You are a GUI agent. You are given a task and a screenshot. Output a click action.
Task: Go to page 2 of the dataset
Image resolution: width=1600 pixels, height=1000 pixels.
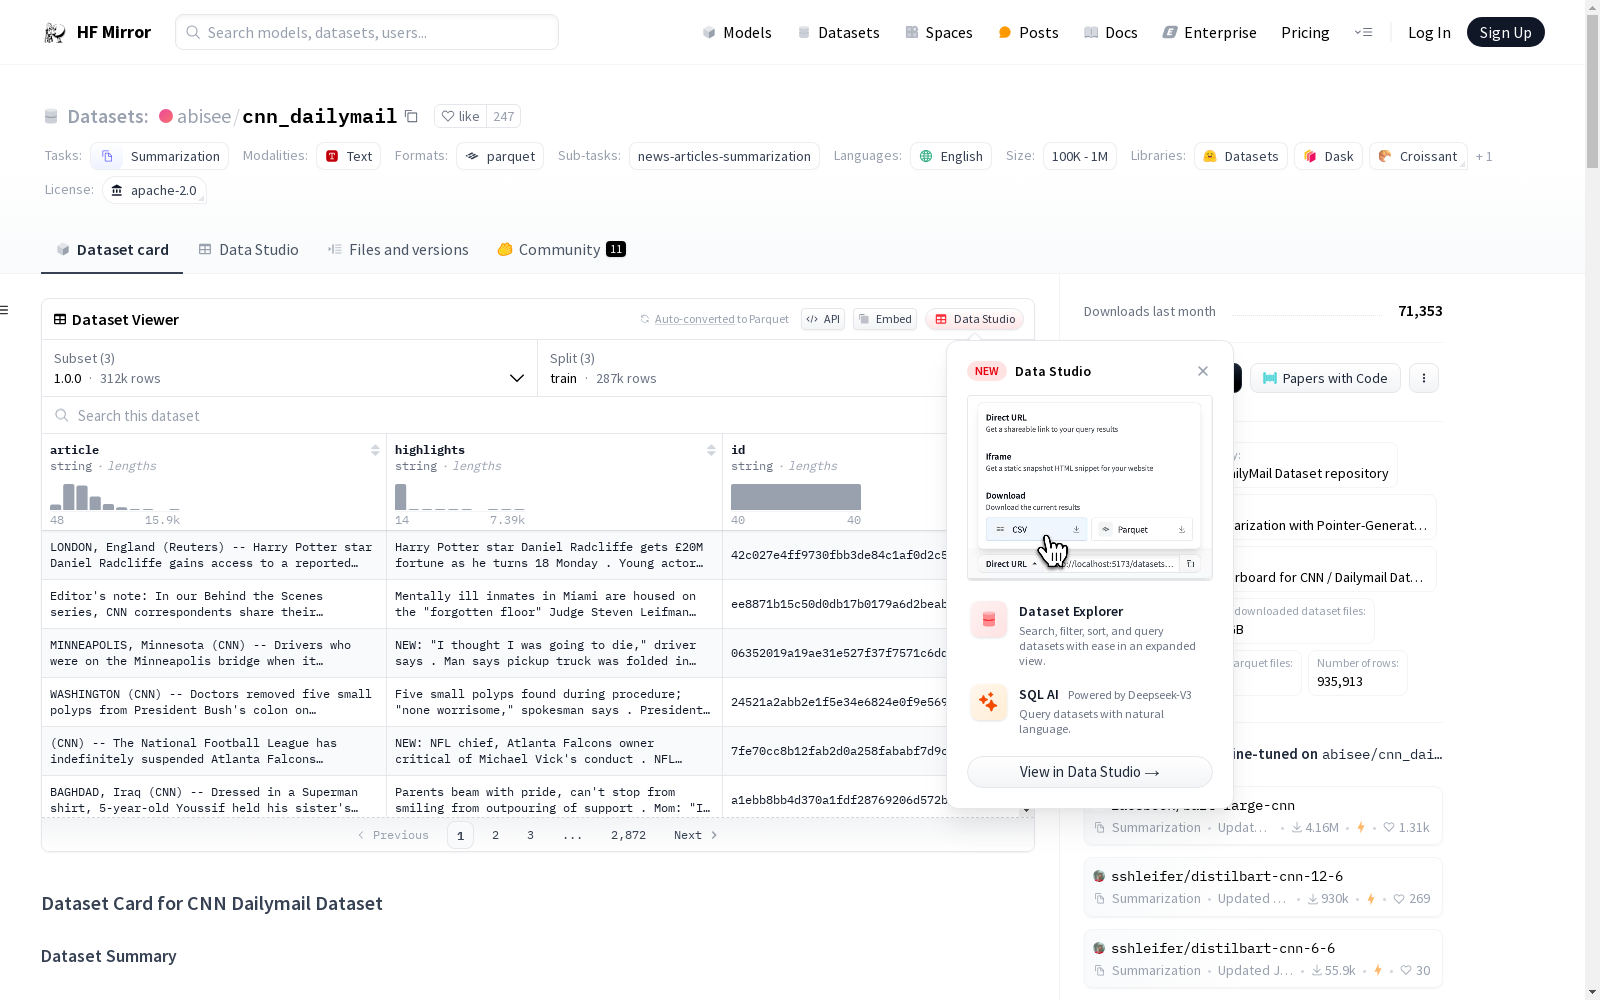pyautogui.click(x=495, y=835)
